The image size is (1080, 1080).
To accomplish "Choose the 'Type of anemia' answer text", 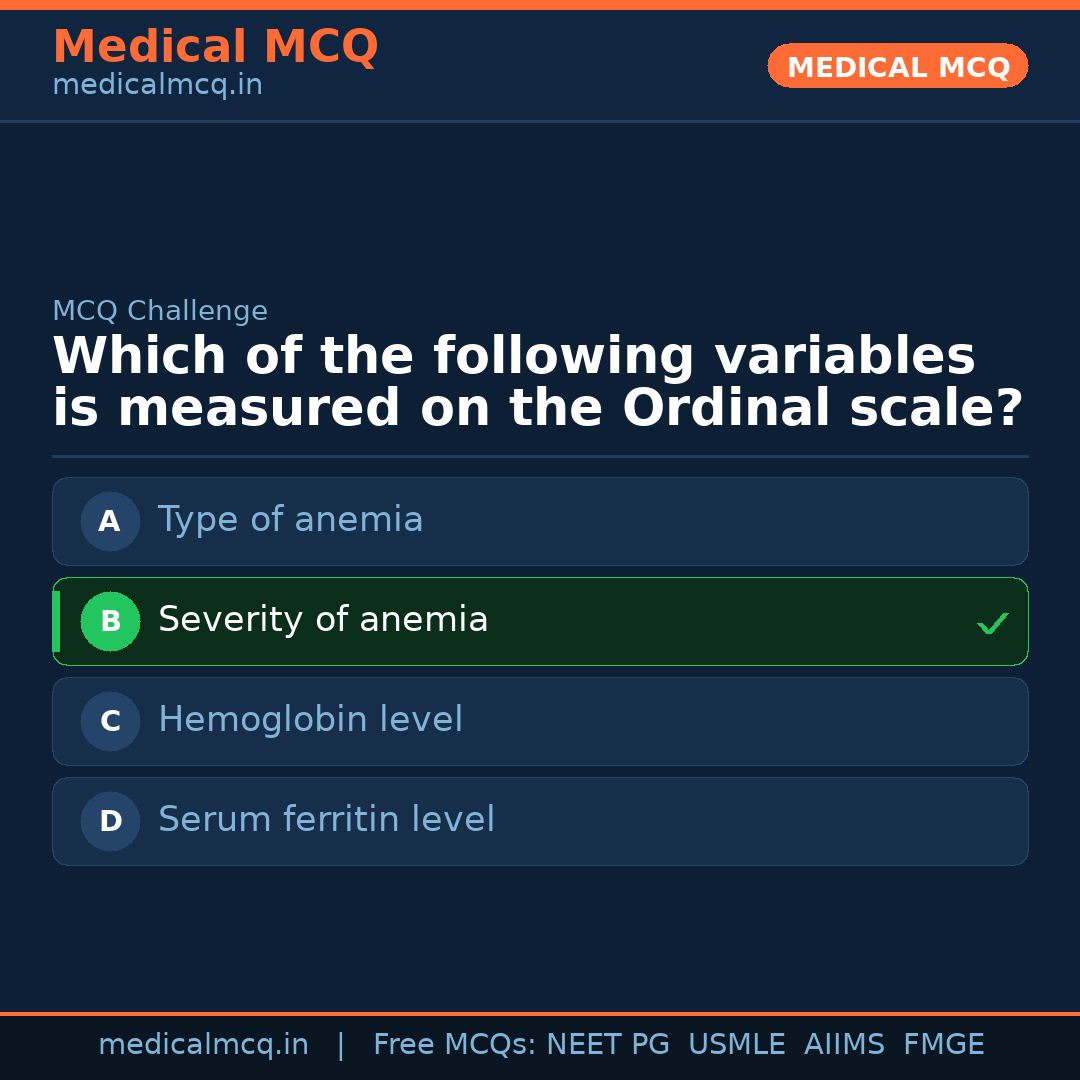I will [x=290, y=520].
